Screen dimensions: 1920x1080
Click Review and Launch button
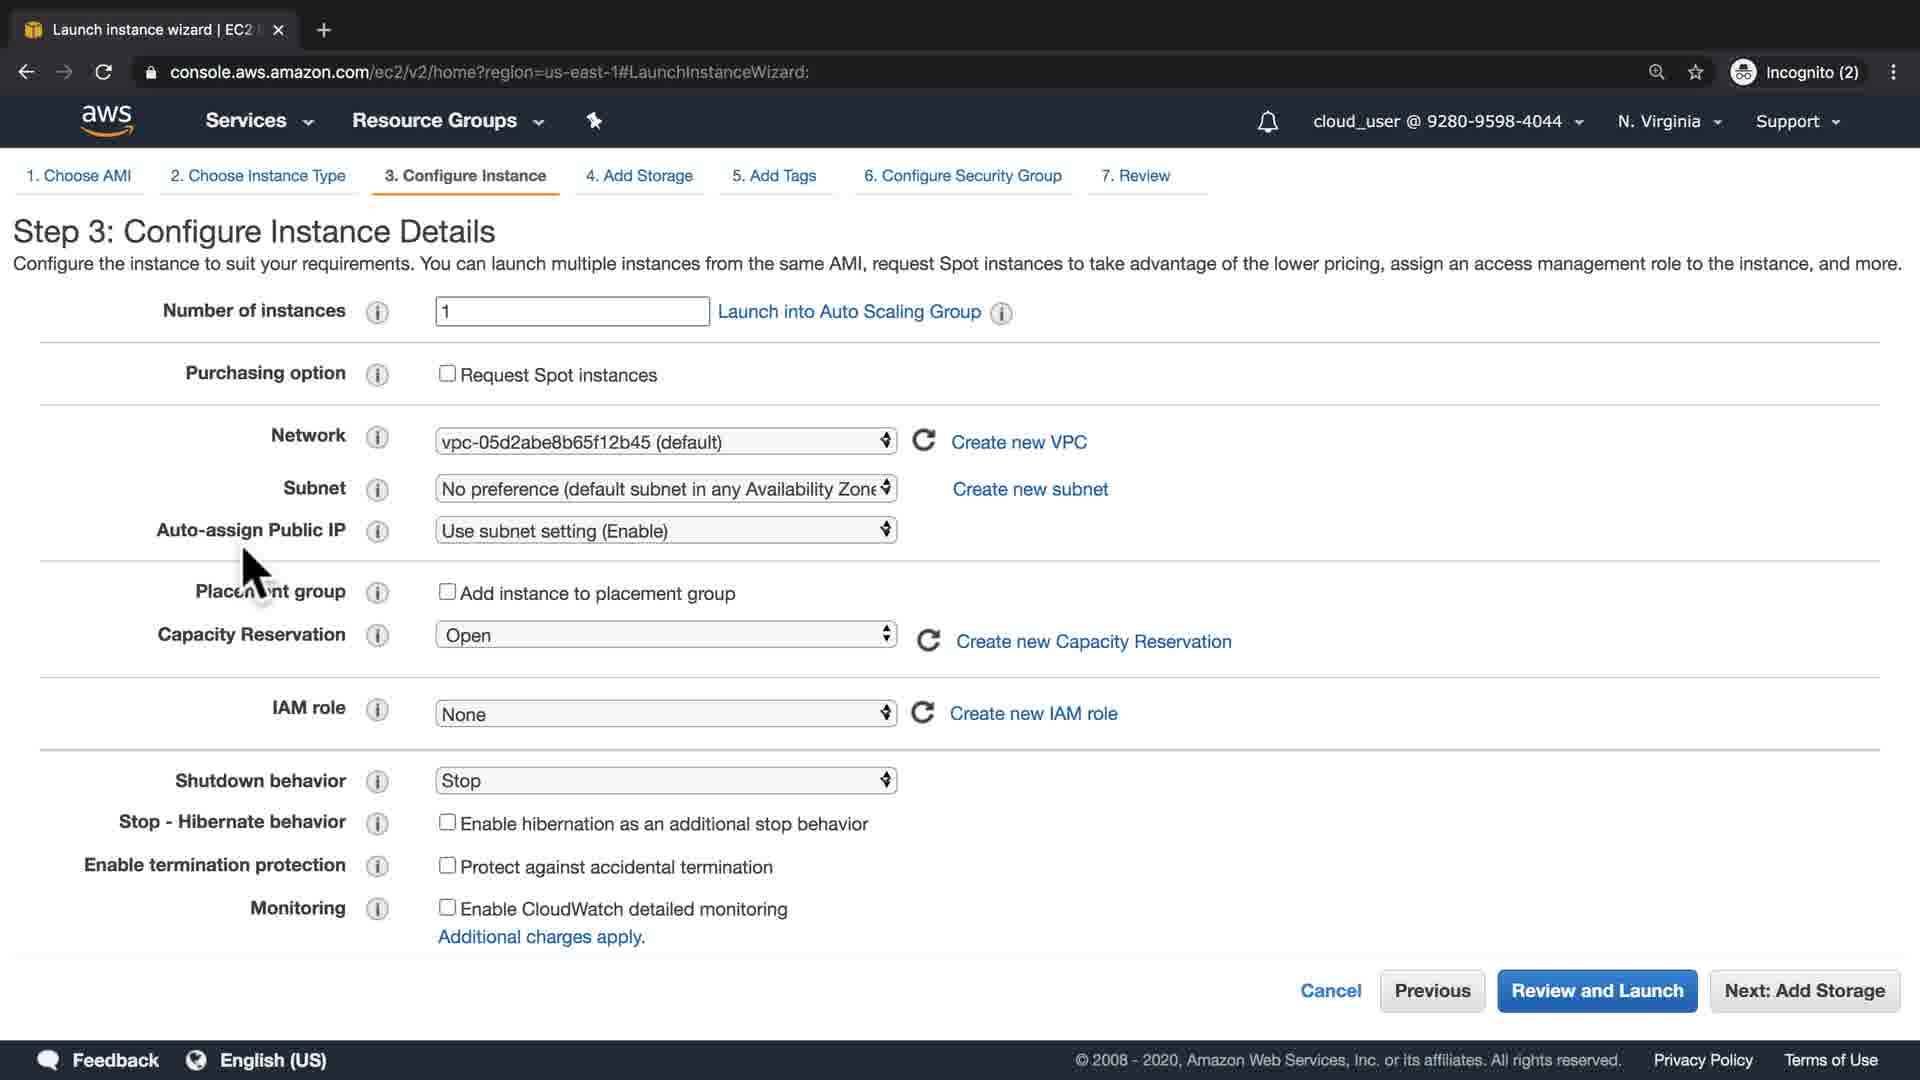coord(1597,991)
